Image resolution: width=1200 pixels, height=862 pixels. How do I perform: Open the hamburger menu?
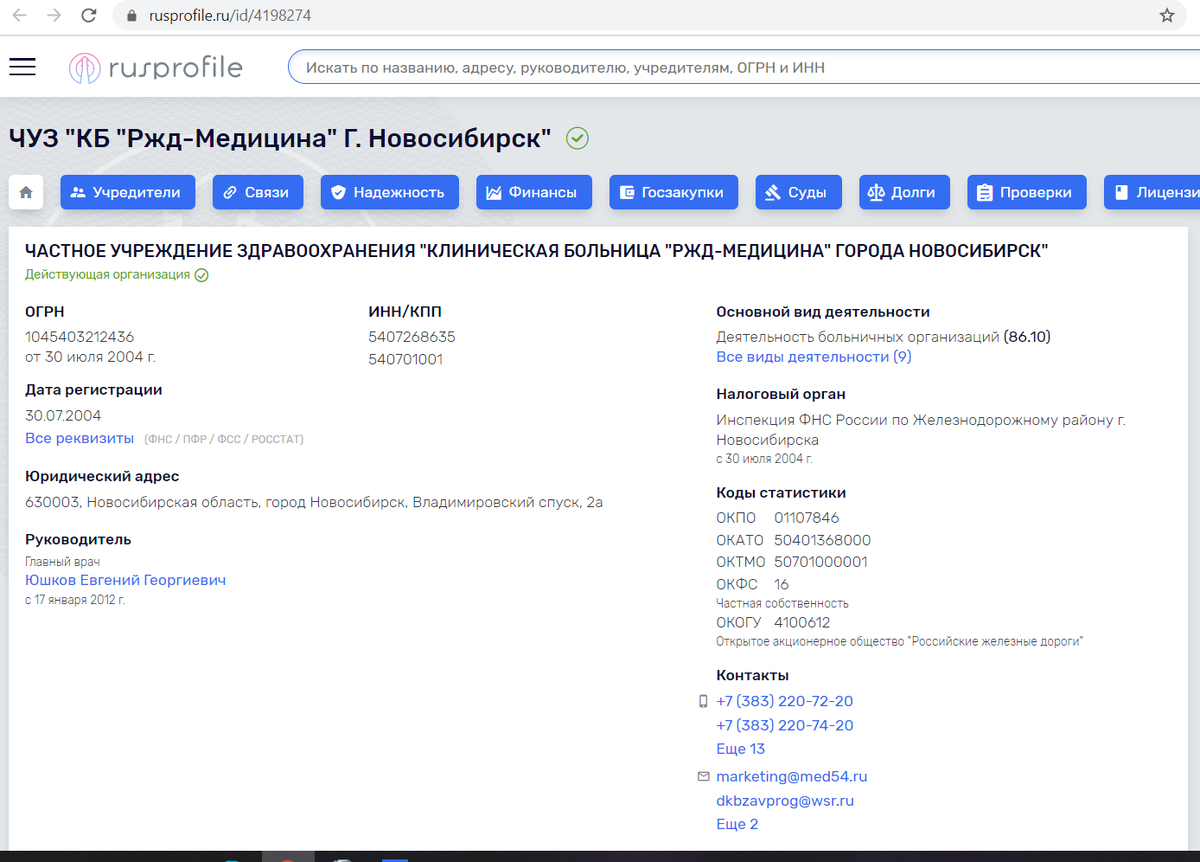pos(21,66)
